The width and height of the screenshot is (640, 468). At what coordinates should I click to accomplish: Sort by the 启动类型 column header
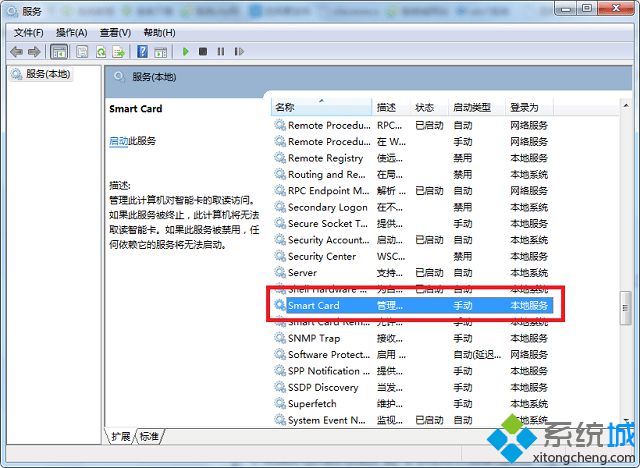pos(477,107)
